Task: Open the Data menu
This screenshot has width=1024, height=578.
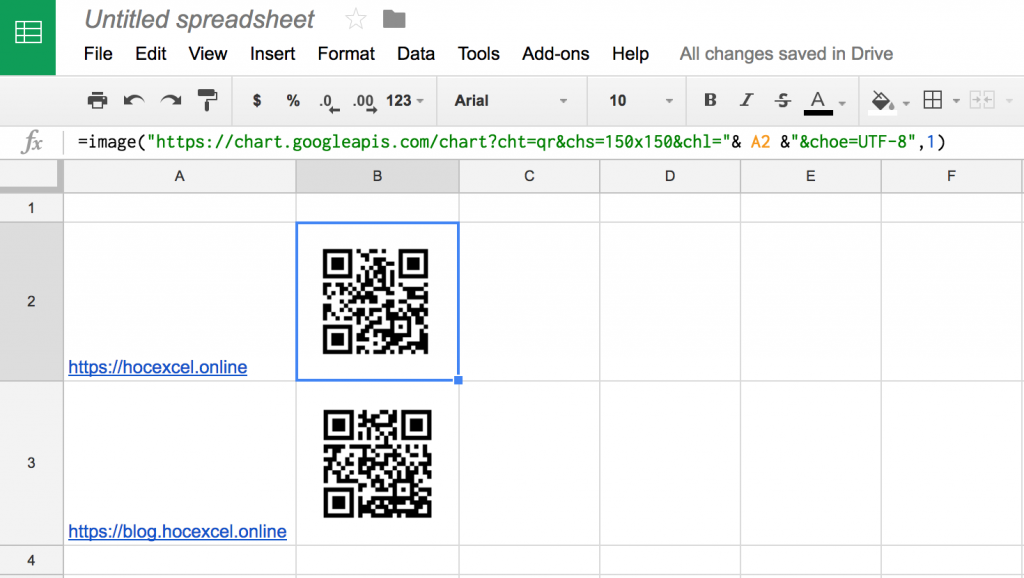Action: point(416,54)
